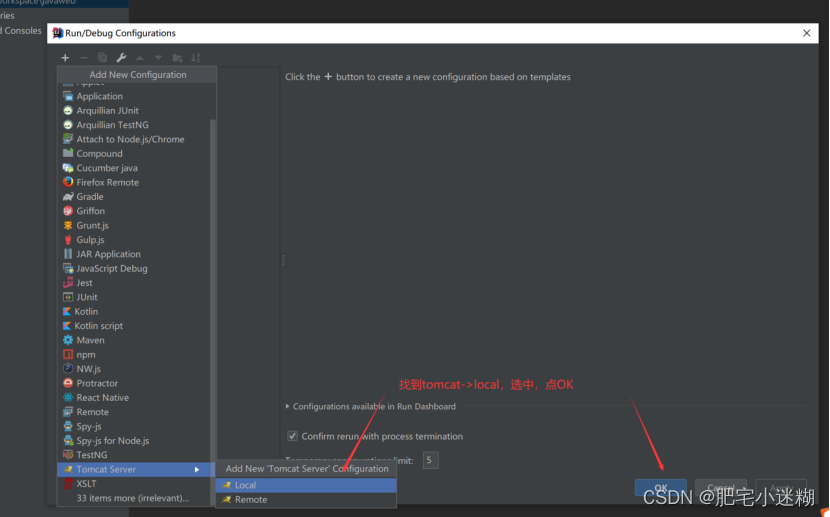Select the Arquillian JUnit icon
The height and width of the screenshot is (517, 830).
68,110
